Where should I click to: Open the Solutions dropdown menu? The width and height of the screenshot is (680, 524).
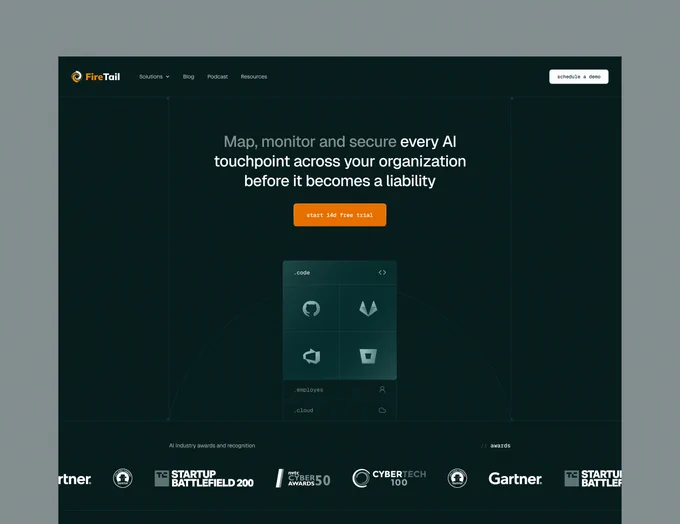154,77
